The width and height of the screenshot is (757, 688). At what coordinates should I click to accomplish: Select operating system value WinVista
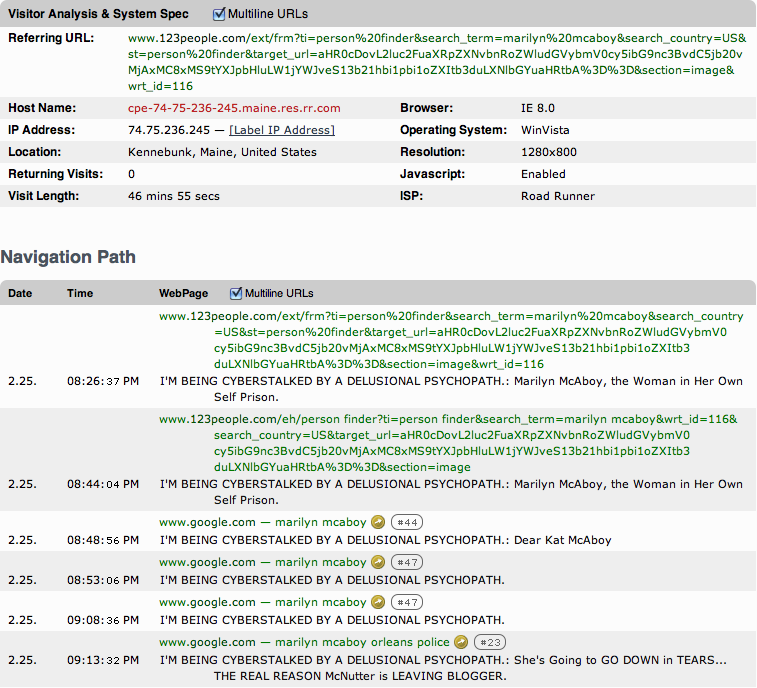545,130
